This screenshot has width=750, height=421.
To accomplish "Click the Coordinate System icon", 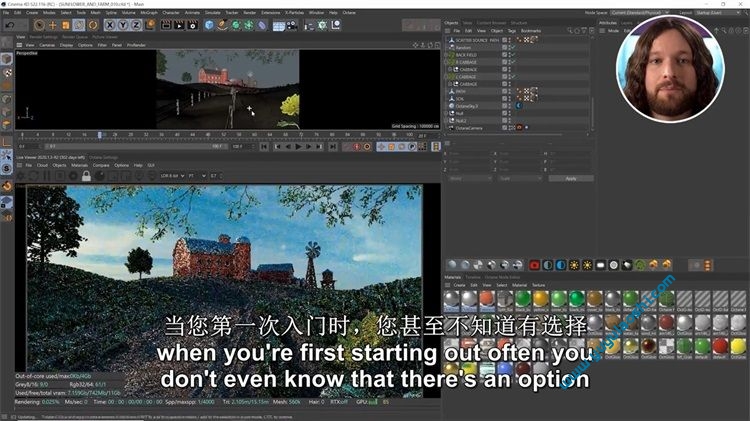I will pos(150,25).
